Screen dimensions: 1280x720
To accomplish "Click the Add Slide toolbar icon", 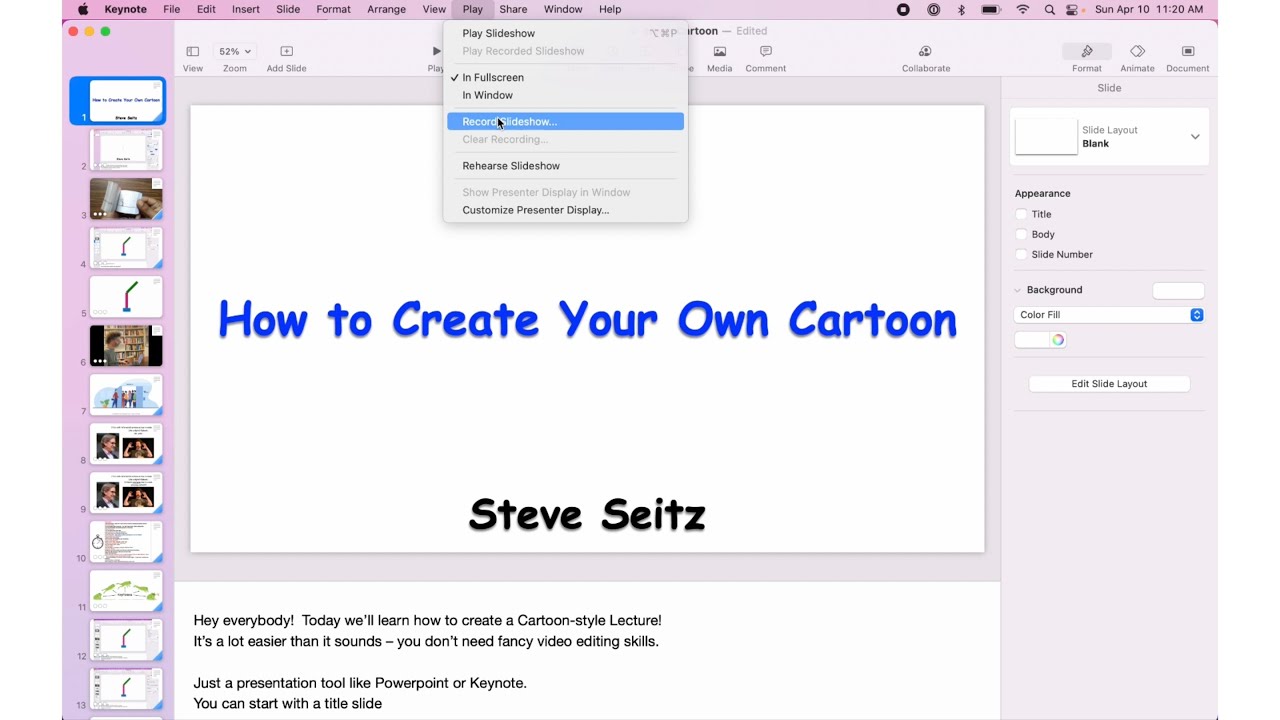I will [286, 51].
